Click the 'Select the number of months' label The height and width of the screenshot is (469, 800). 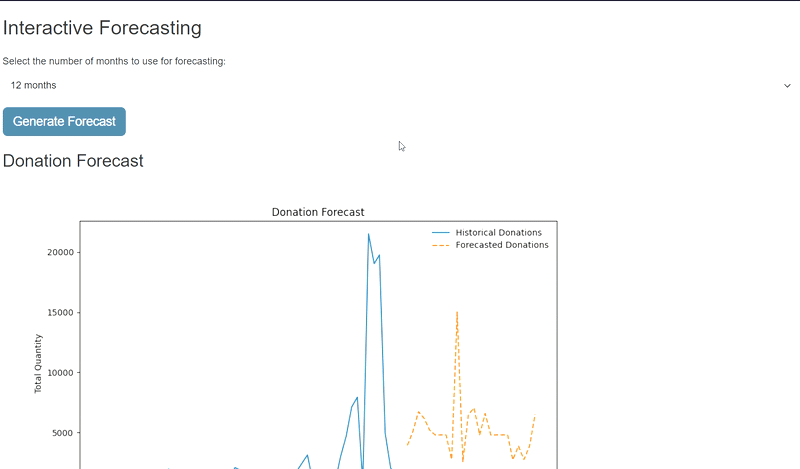pos(114,62)
